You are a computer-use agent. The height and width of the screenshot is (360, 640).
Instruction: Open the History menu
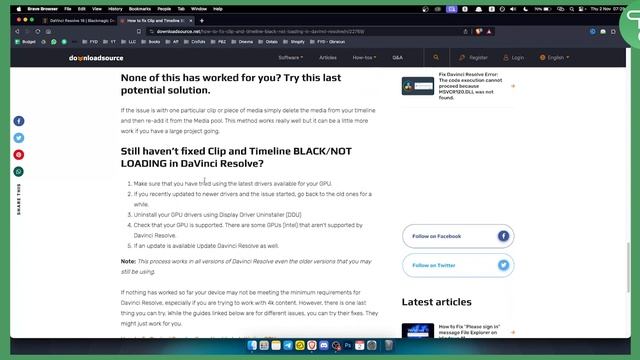(115, 9)
